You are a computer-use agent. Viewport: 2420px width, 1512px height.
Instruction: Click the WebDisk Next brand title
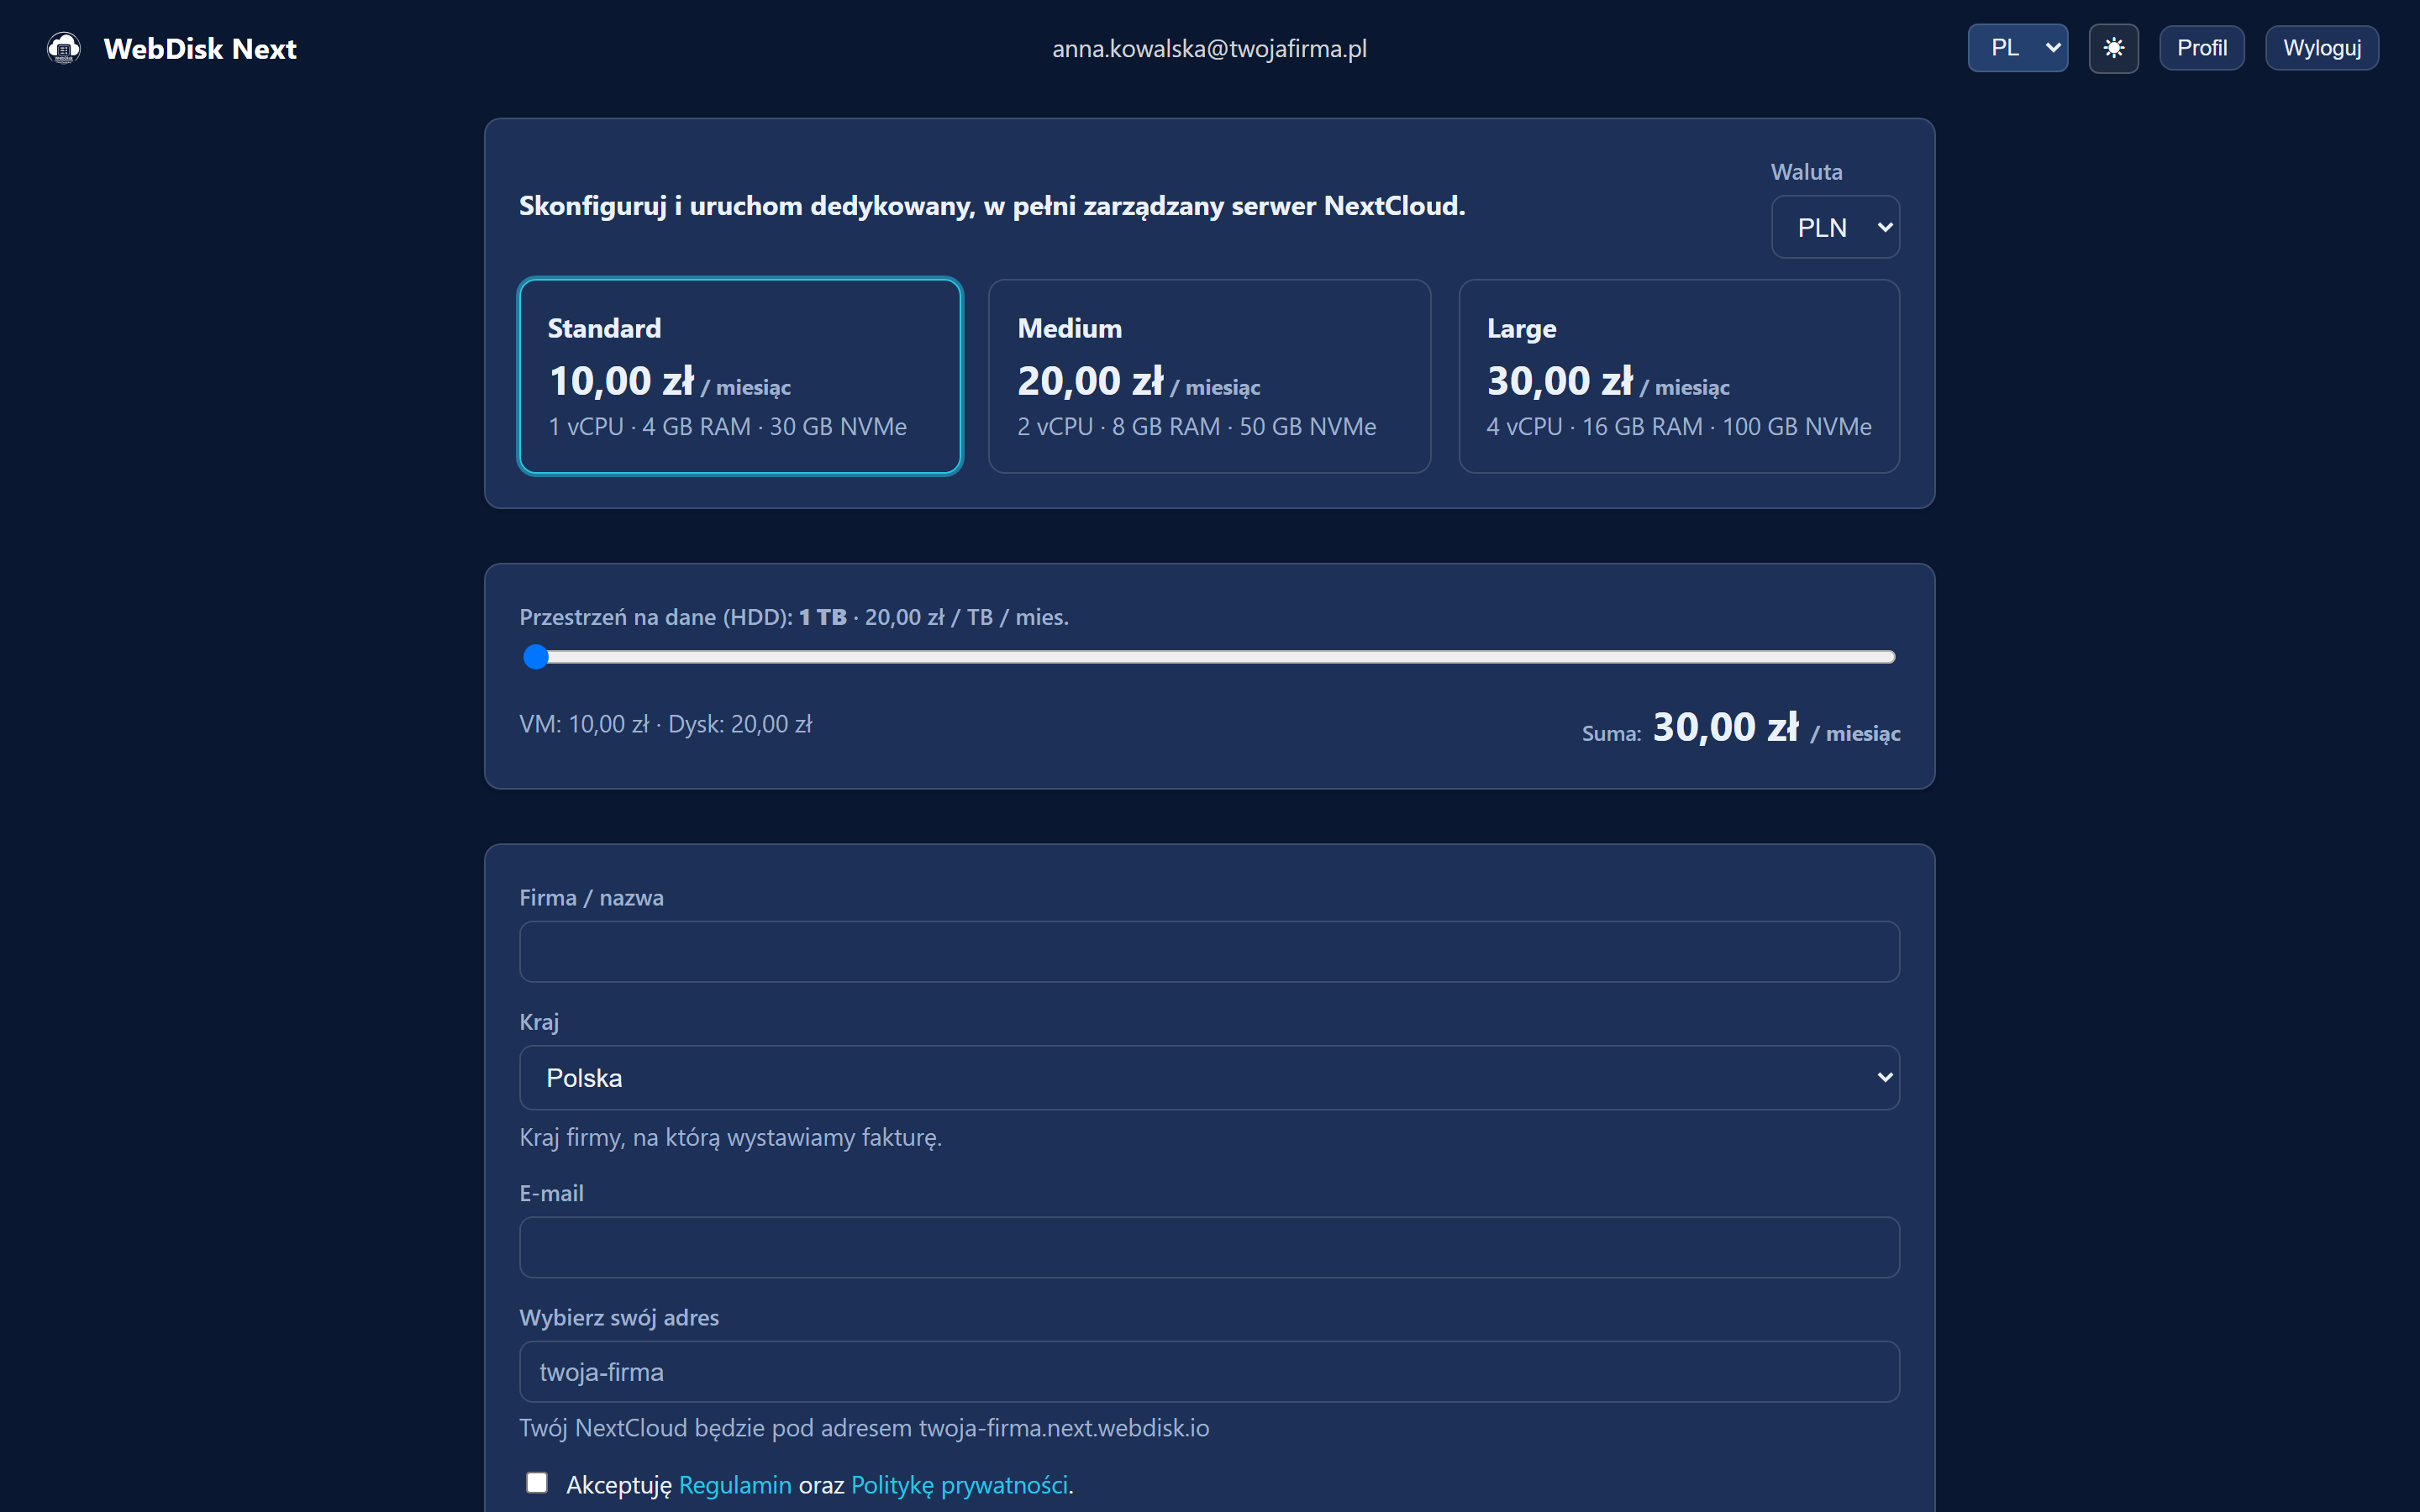click(x=200, y=48)
